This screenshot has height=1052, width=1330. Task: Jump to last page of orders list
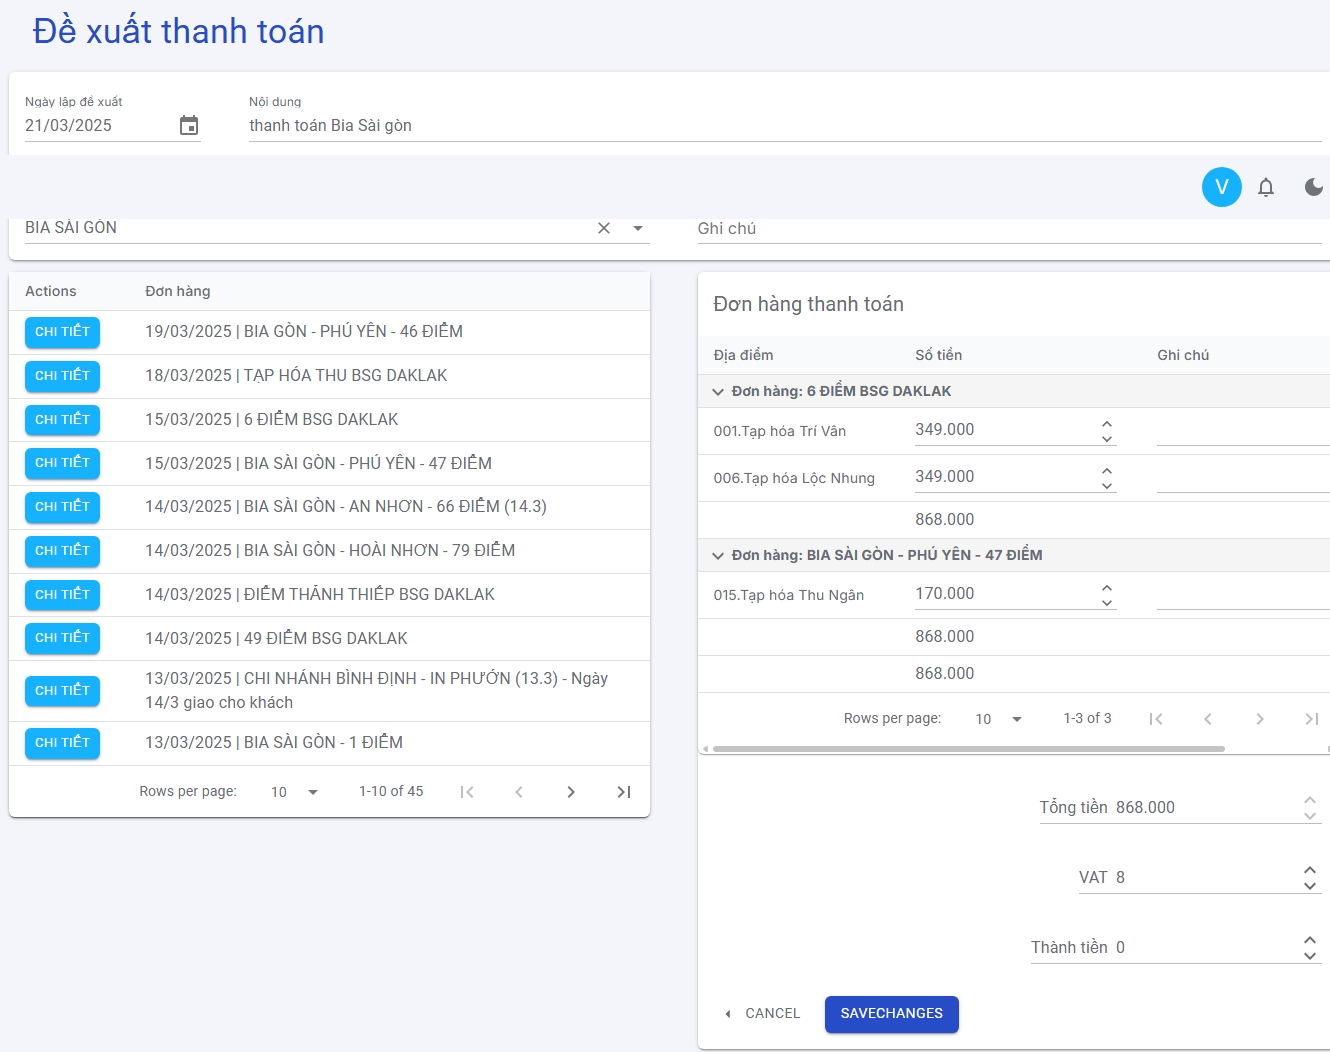click(x=623, y=792)
